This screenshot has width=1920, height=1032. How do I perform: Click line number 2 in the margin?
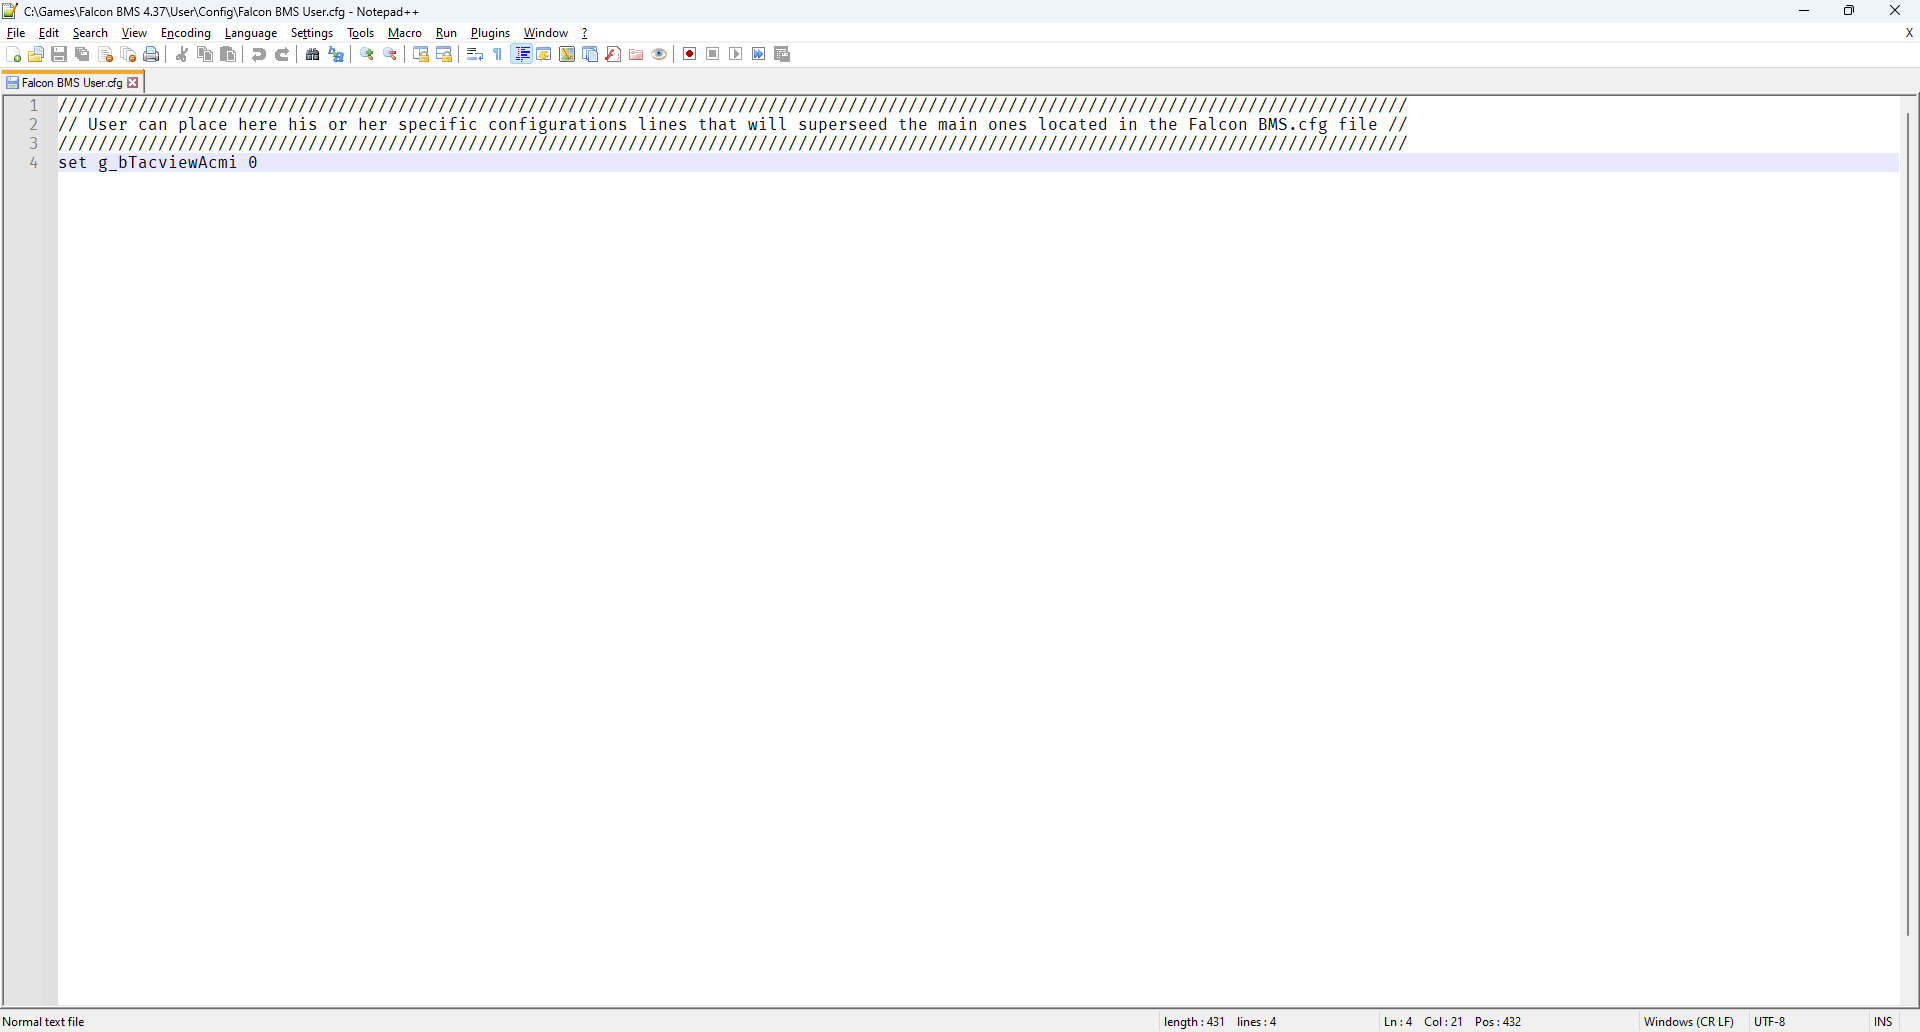click(x=34, y=125)
